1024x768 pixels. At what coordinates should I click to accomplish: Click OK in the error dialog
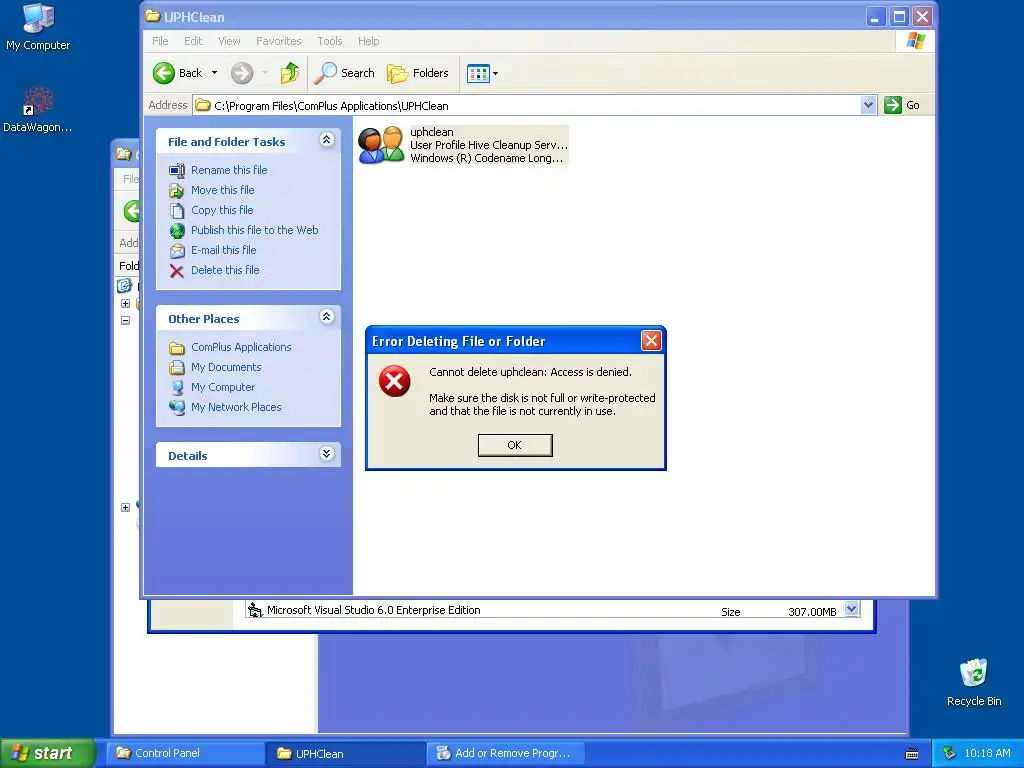pyautogui.click(x=515, y=445)
